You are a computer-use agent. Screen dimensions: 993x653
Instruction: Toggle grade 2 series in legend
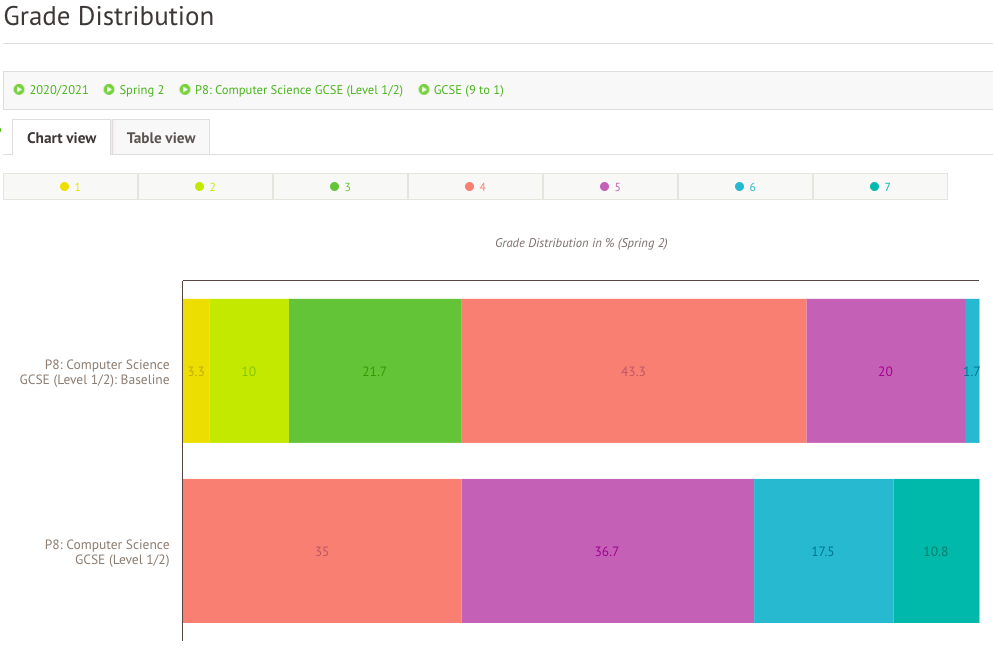(205, 187)
